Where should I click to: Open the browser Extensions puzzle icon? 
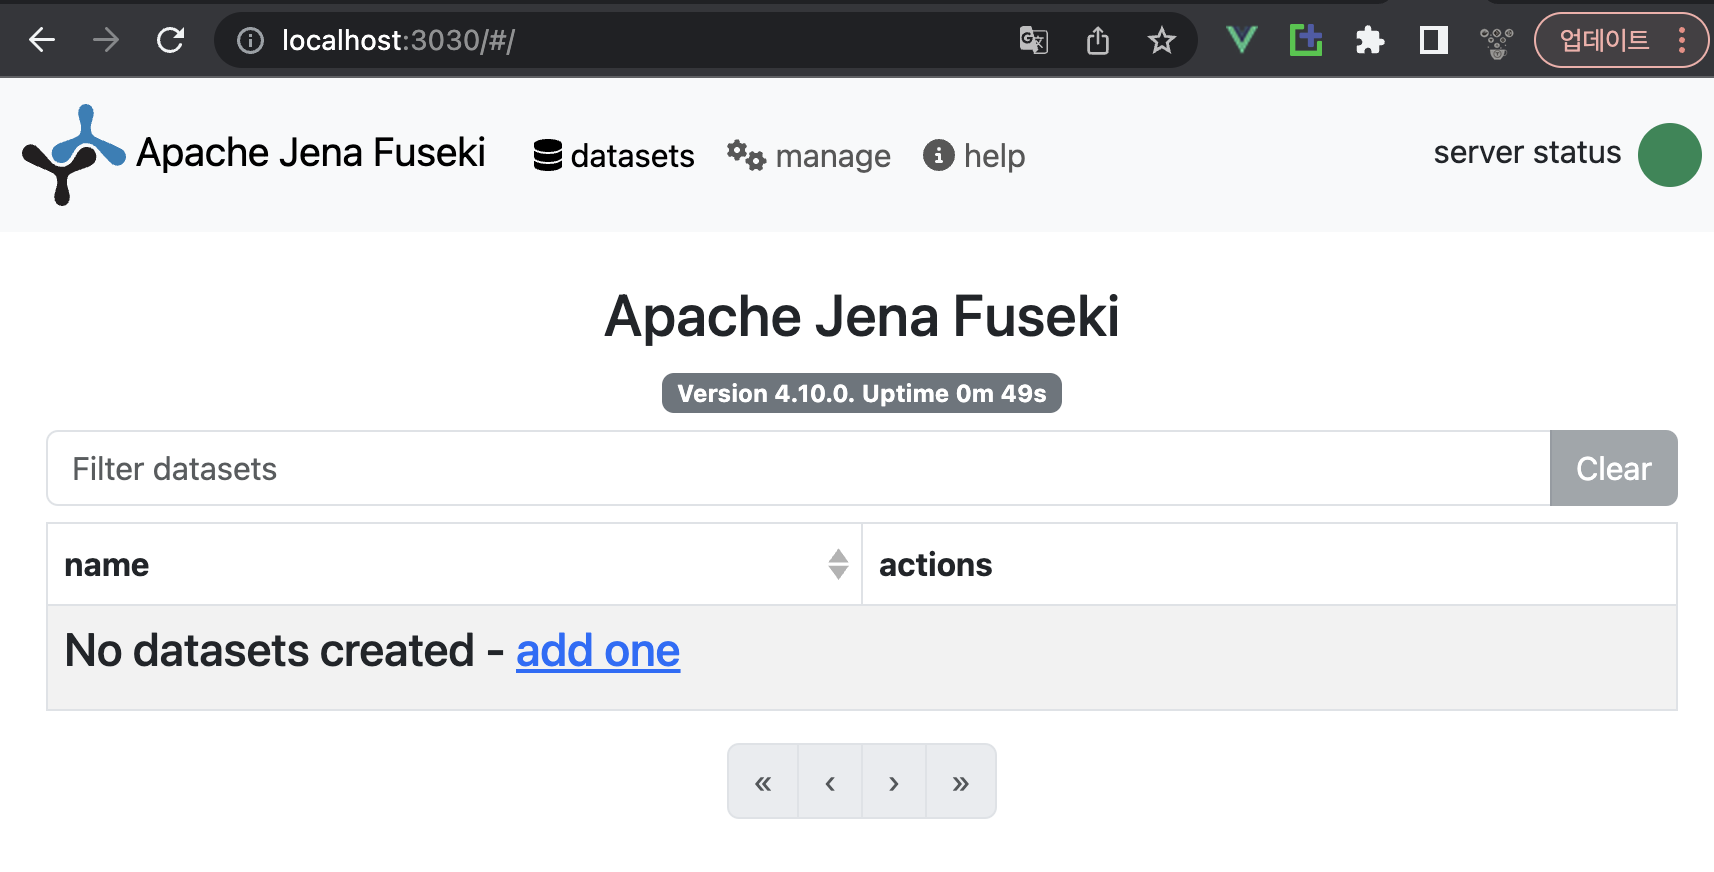tap(1369, 40)
